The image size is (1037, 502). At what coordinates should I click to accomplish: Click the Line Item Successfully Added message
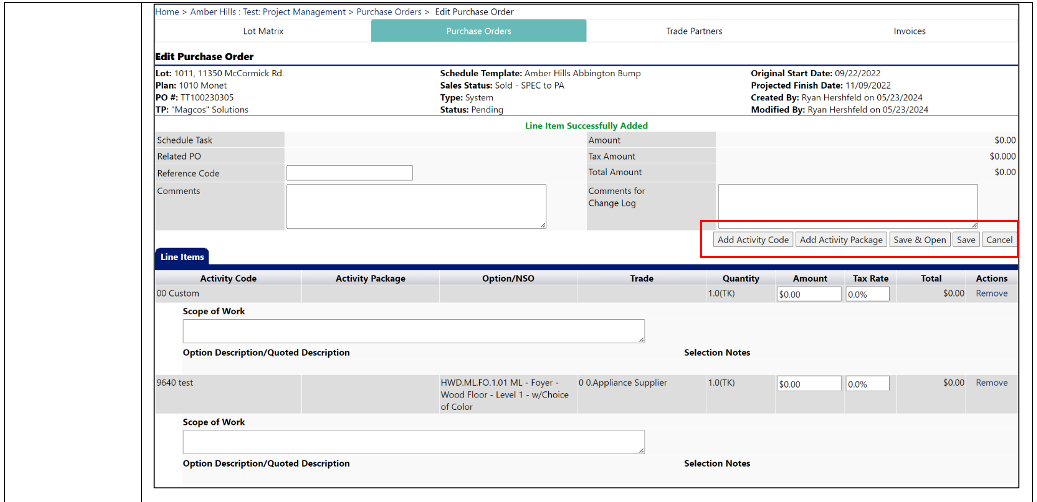(x=586, y=125)
